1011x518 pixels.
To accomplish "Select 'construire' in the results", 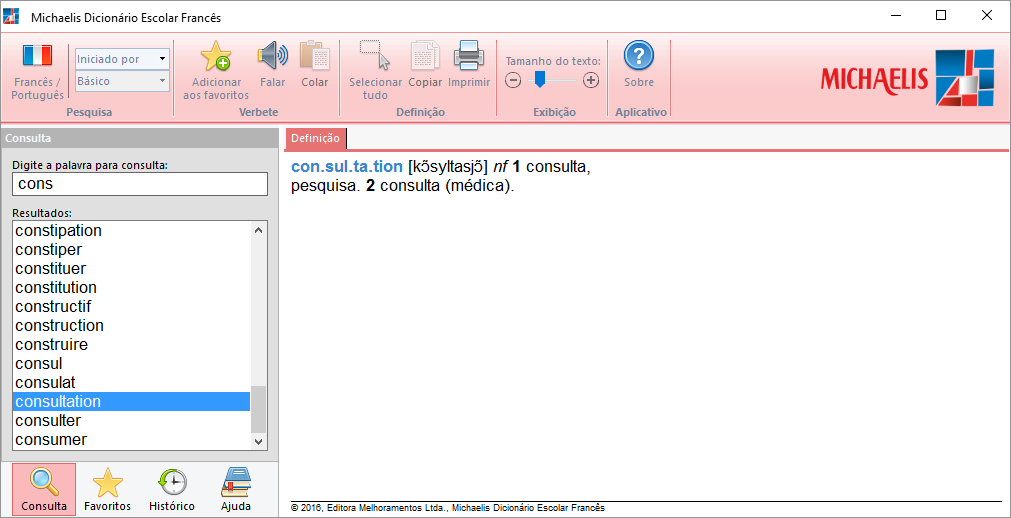I will point(132,344).
